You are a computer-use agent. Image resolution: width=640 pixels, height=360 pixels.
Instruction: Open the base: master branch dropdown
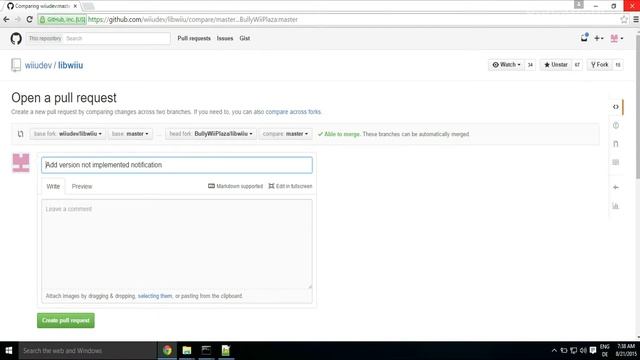click(x=130, y=134)
